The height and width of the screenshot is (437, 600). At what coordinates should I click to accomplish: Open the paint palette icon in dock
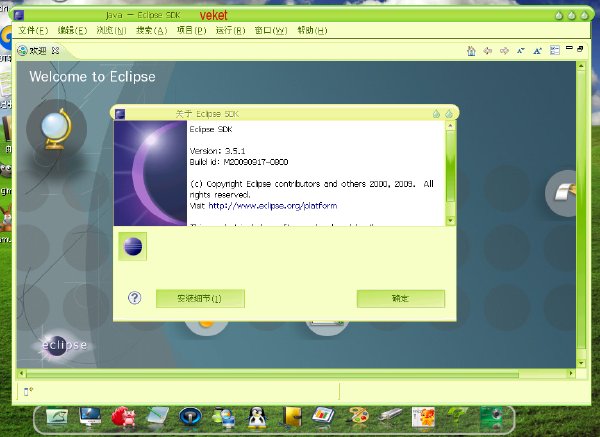357,416
